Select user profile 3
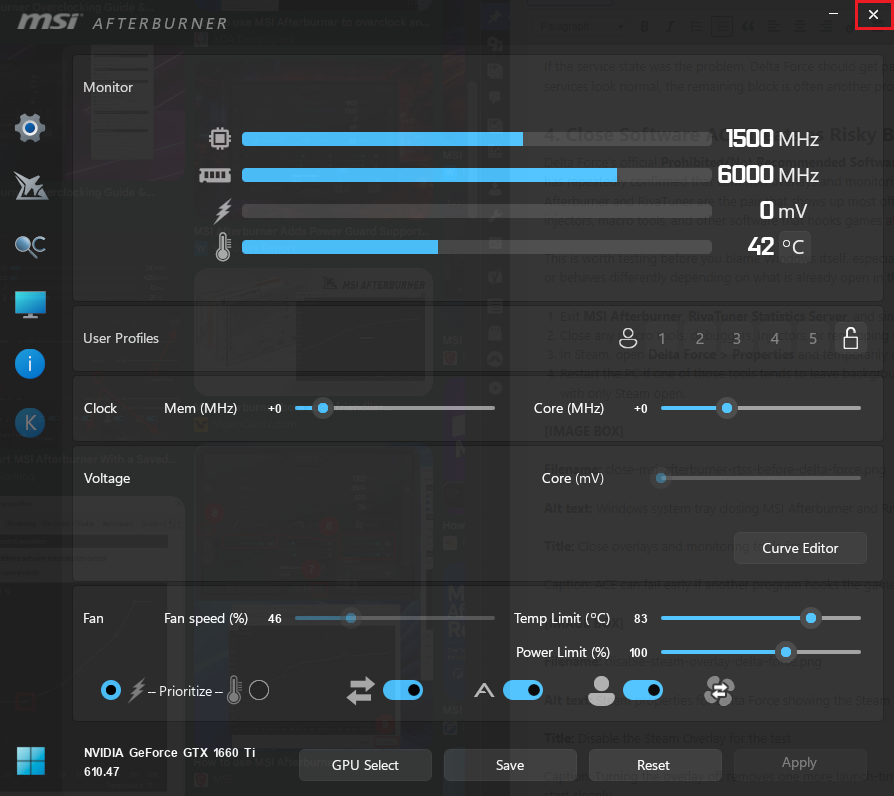The image size is (894, 796). pyautogui.click(x=737, y=339)
